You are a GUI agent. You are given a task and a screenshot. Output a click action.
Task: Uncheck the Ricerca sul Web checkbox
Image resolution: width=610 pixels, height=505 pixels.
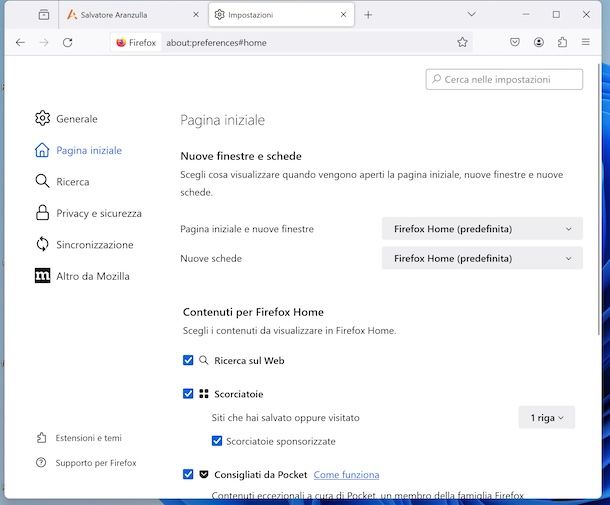tap(188, 360)
